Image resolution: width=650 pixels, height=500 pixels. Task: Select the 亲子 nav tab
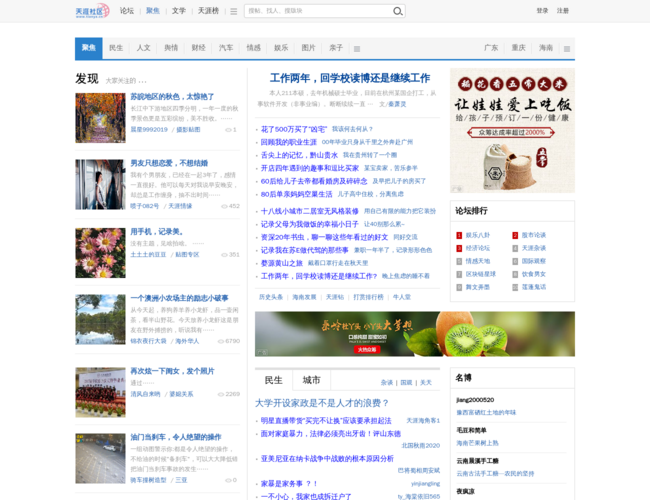click(336, 48)
